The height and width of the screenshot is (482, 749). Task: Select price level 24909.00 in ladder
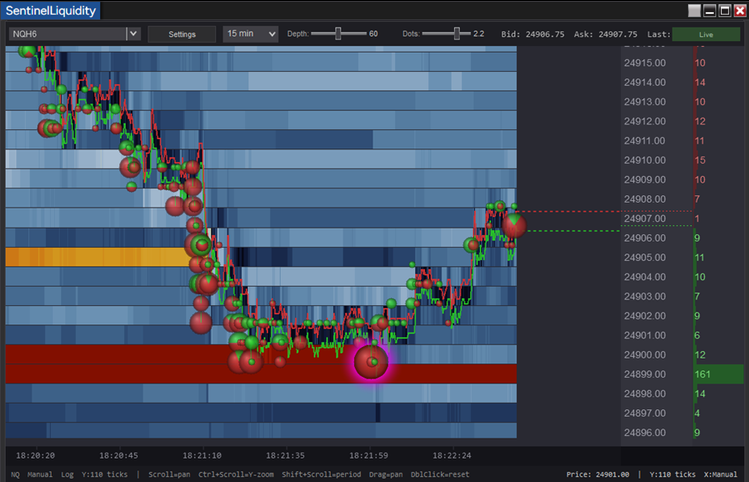(x=644, y=180)
